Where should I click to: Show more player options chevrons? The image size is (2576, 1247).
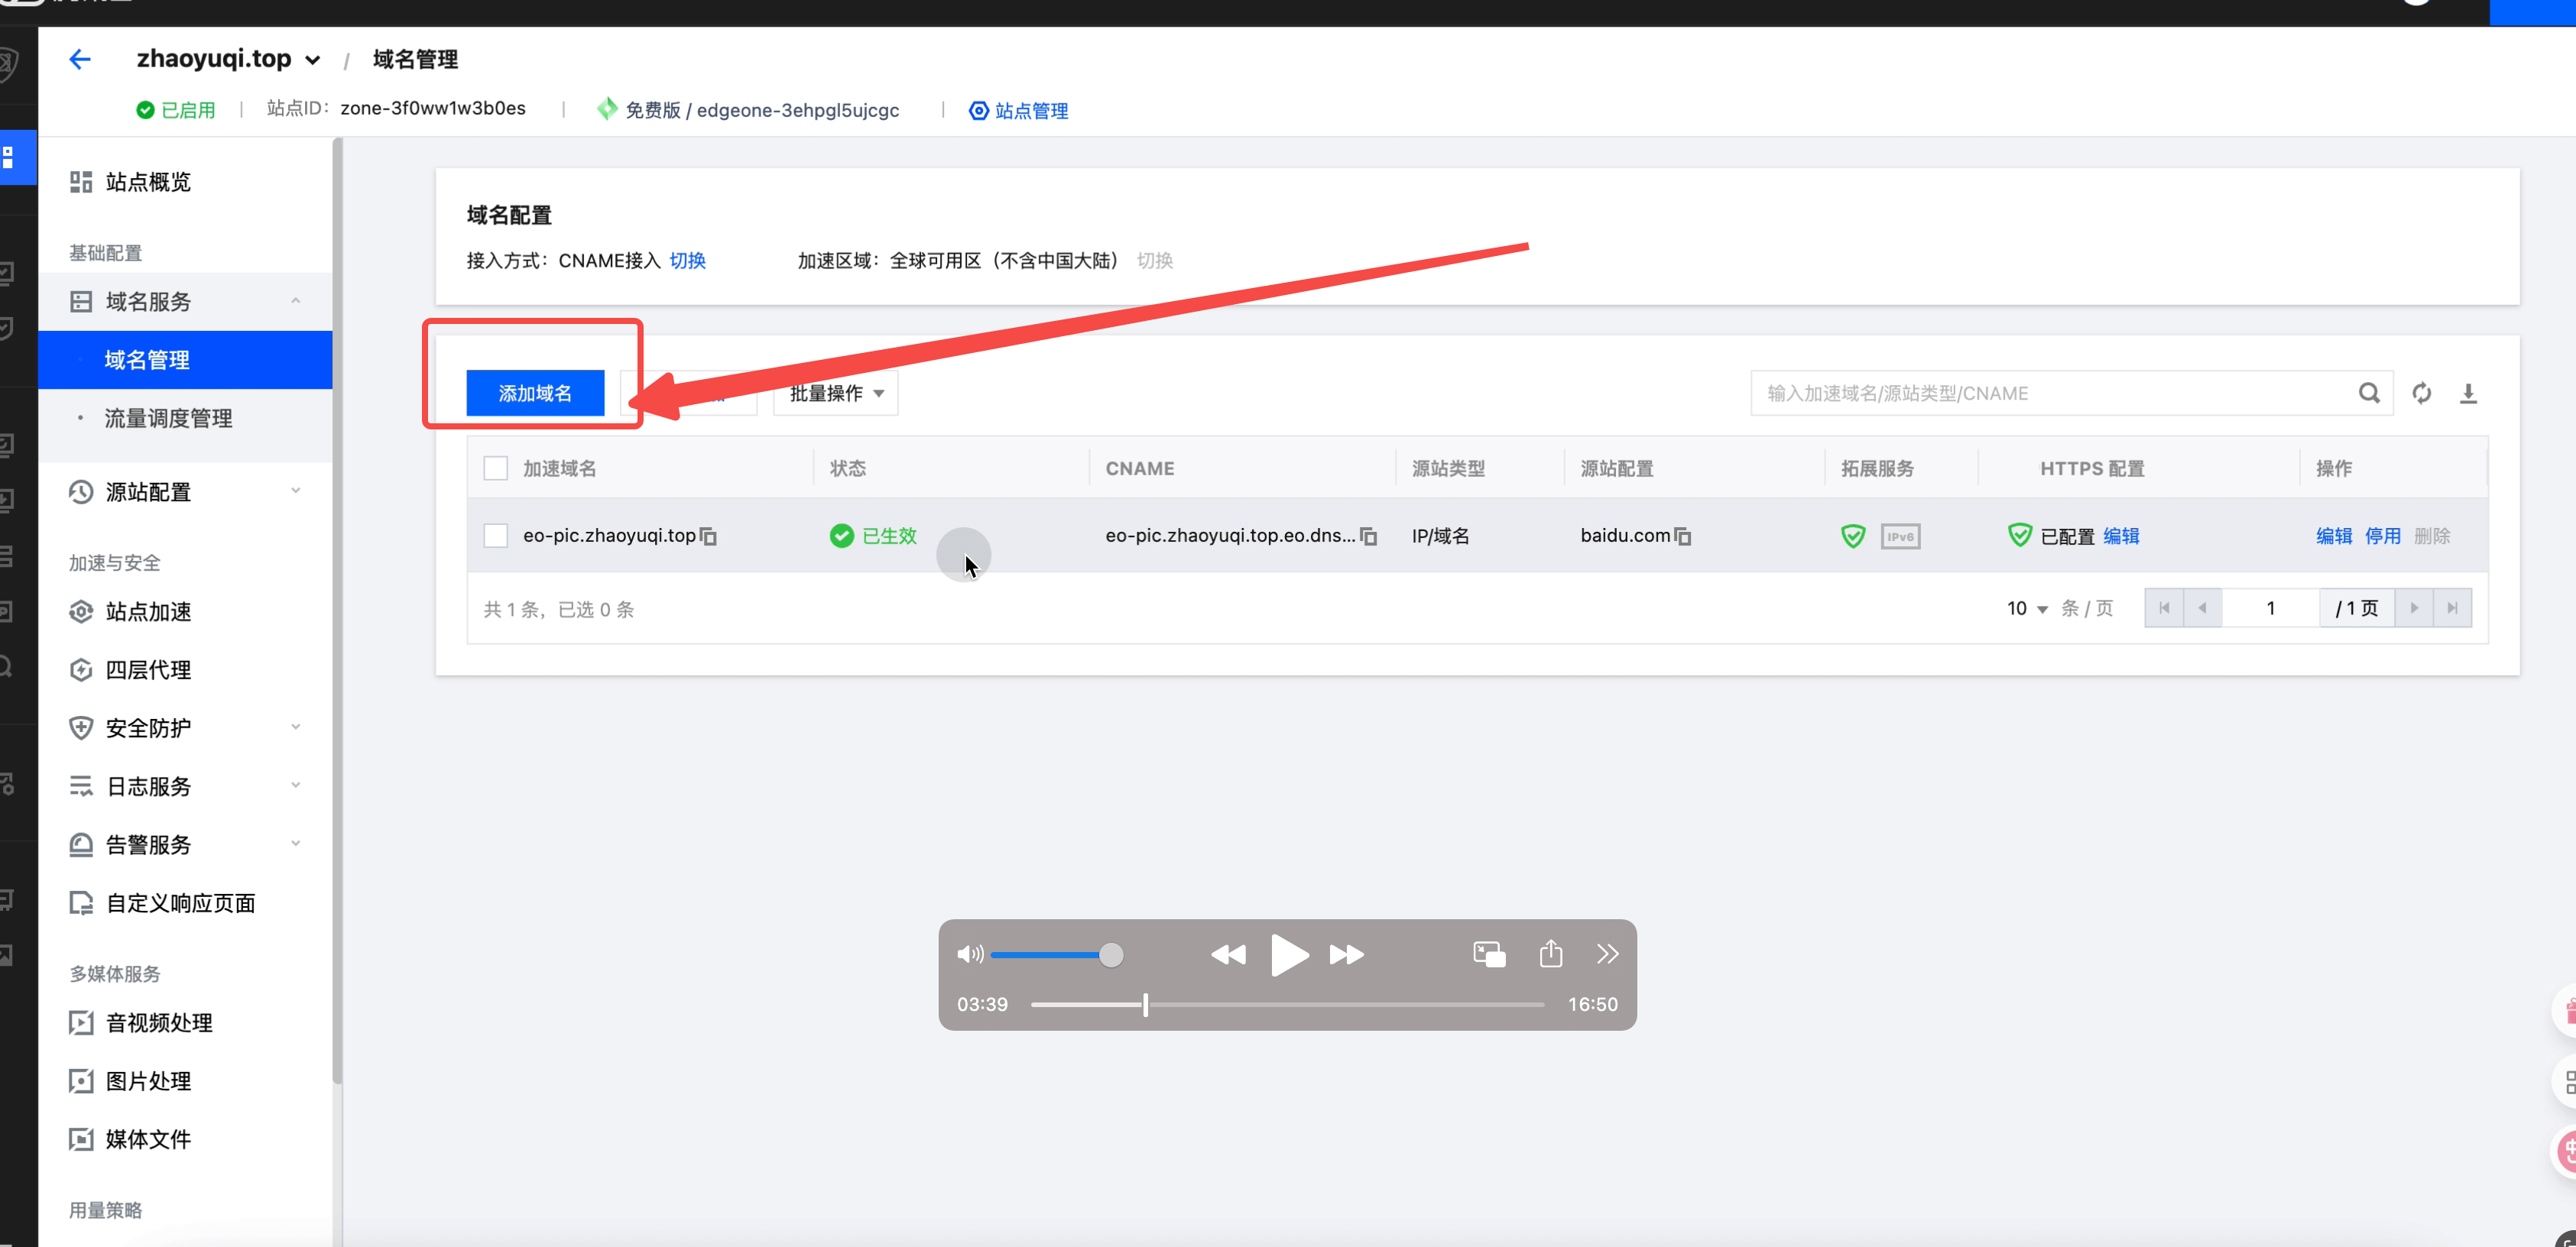(x=1607, y=954)
